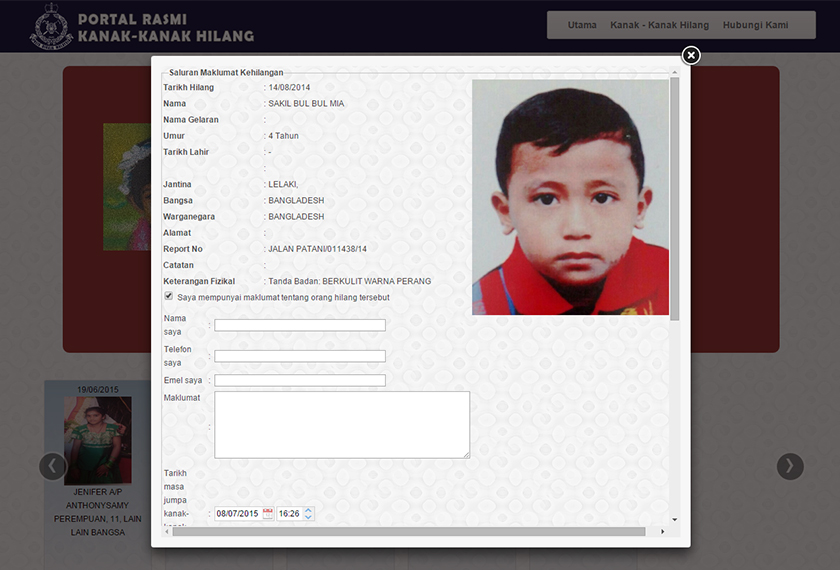840x570 pixels.
Task: Click 'Tanda Badan: BERKULIT WARNA PERANG' text
Action: click(350, 281)
